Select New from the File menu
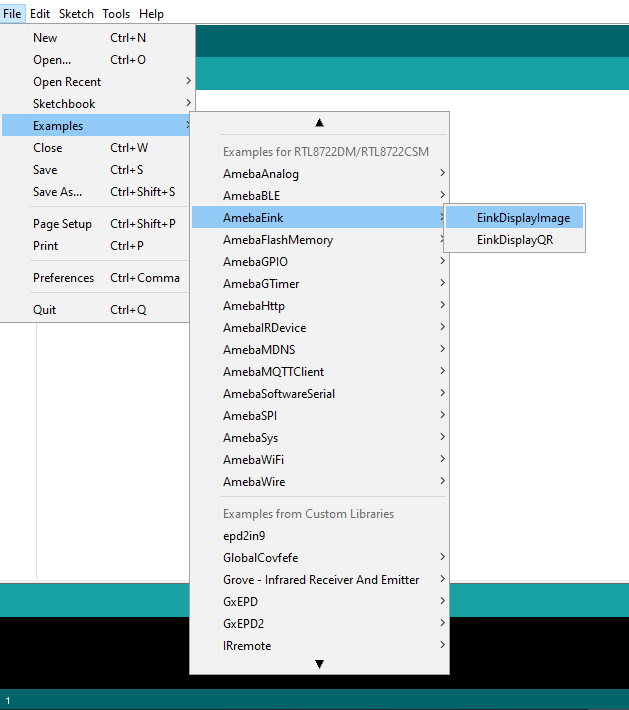This screenshot has width=629, height=710. pos(46,38)
